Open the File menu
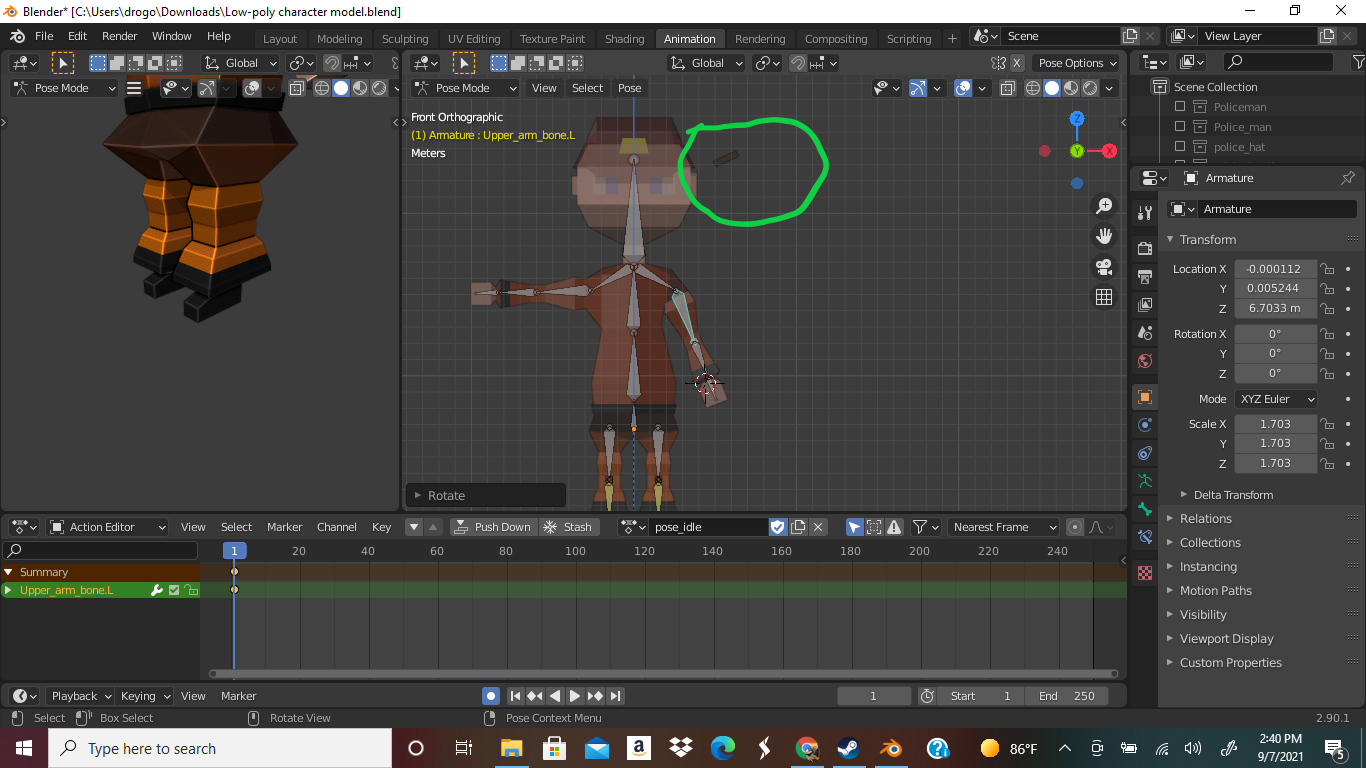 44,36
